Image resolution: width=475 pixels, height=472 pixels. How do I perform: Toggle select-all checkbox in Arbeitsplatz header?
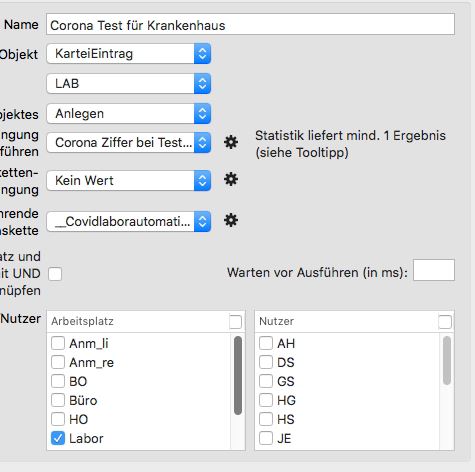(235, 322)
